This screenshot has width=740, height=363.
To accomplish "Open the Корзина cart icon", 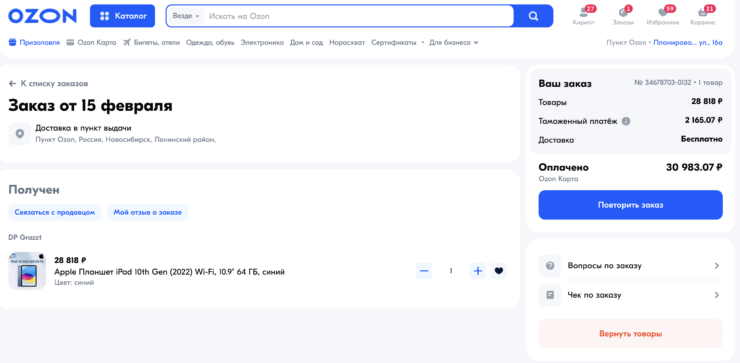I will (703, 16).
